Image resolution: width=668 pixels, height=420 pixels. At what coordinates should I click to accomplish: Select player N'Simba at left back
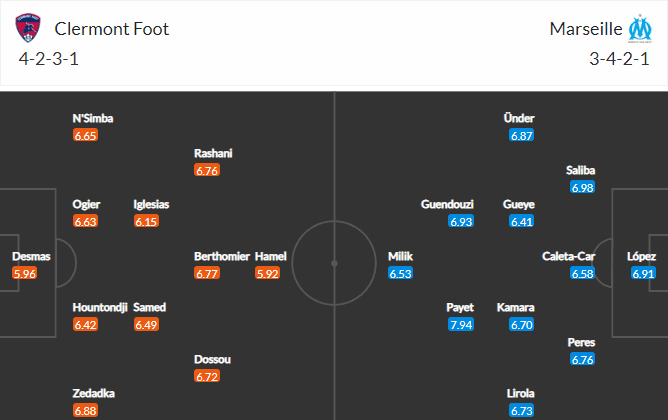tap(93, 118)
